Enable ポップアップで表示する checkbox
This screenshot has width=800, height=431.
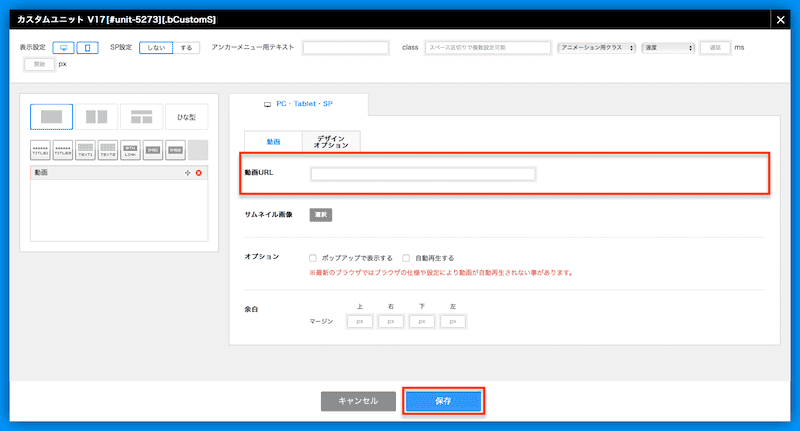click(313, 257)
